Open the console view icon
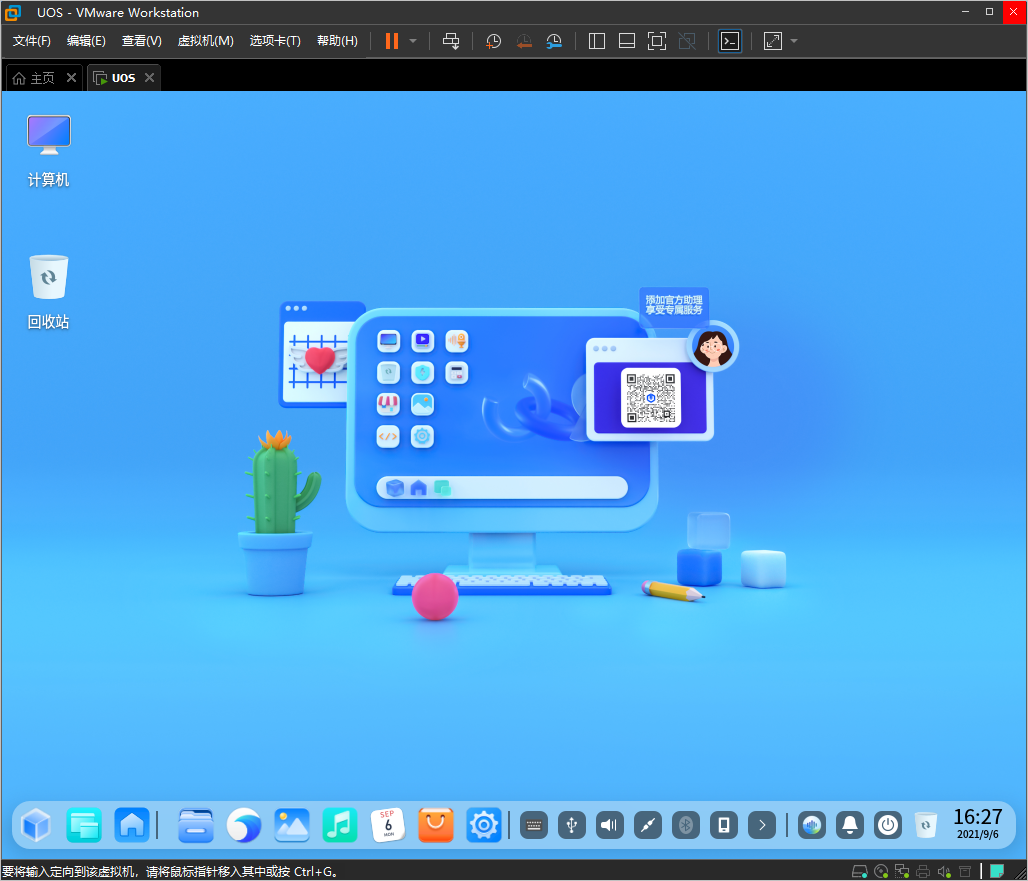1028x881 pixels. pyautogui.click(x=730, y=41)
